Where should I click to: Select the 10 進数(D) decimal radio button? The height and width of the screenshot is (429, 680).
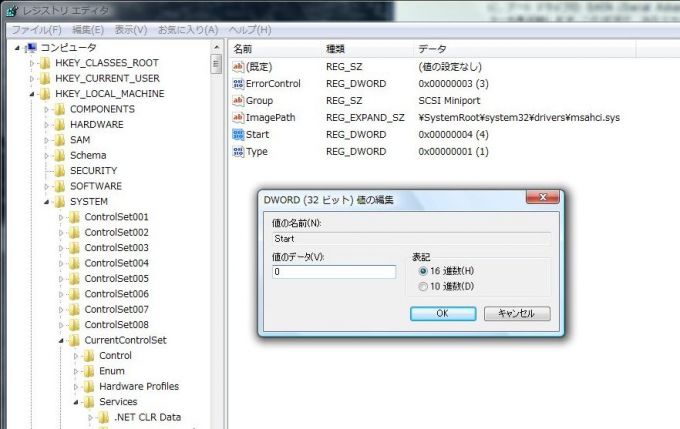pyautogui.click(x=423, y=287)
